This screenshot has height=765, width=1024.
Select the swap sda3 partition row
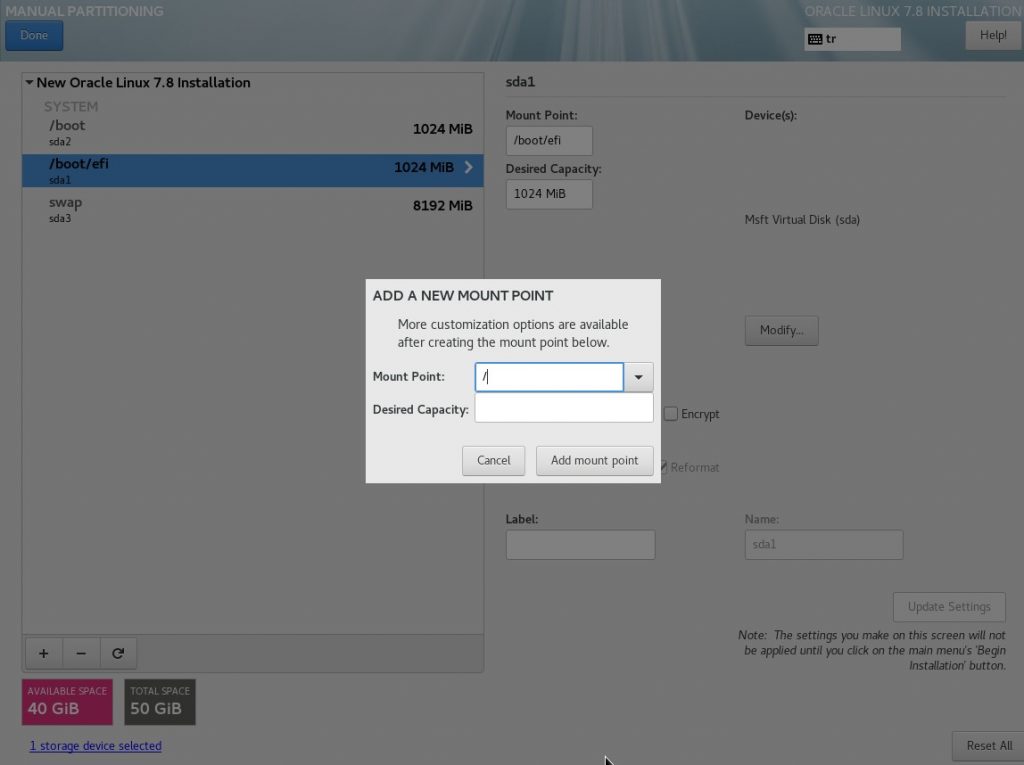[253, 209]
